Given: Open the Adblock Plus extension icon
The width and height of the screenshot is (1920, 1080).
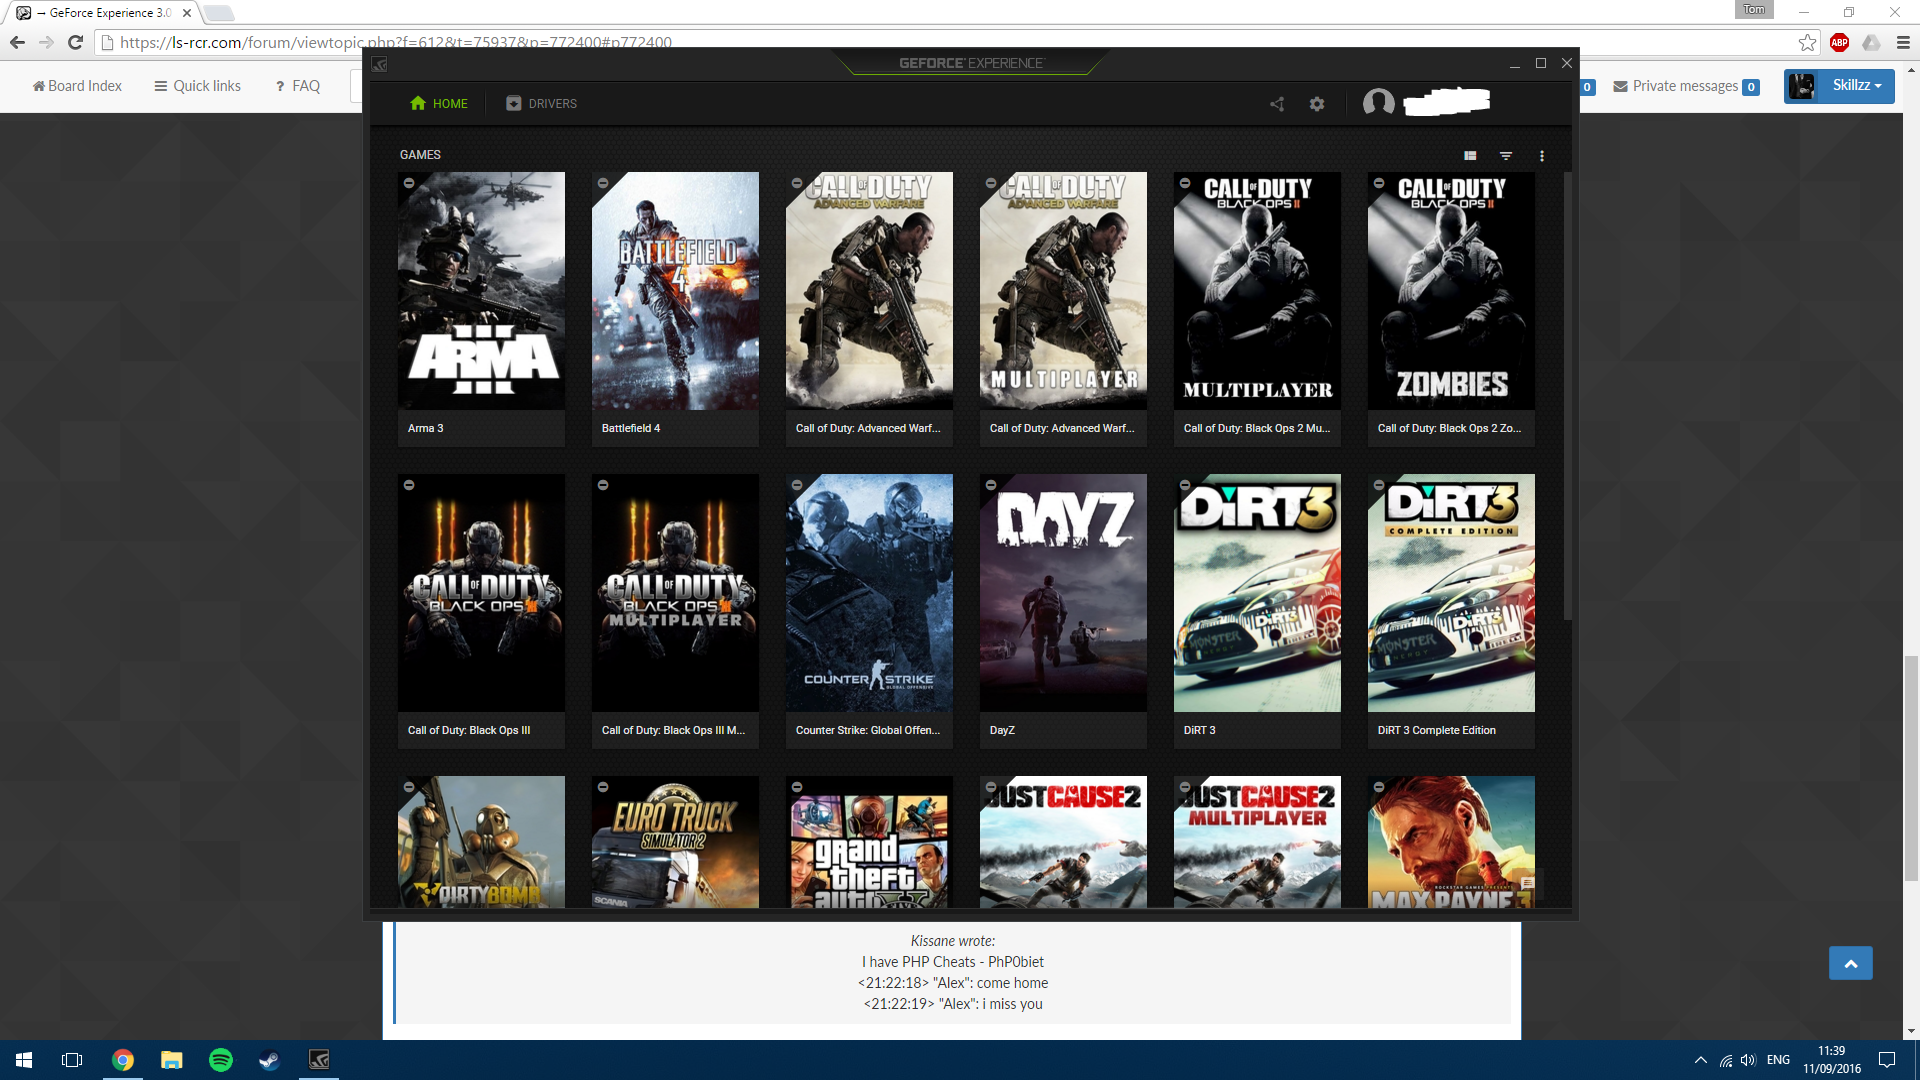Looking at the screenshot, I should 1839,42.
